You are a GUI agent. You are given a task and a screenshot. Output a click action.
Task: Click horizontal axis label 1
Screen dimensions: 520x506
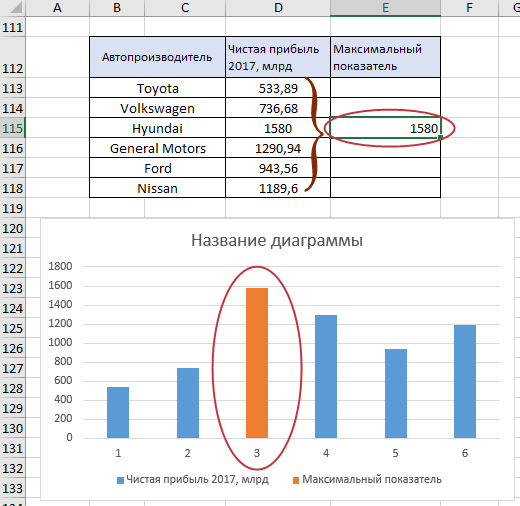pos(118,453)
